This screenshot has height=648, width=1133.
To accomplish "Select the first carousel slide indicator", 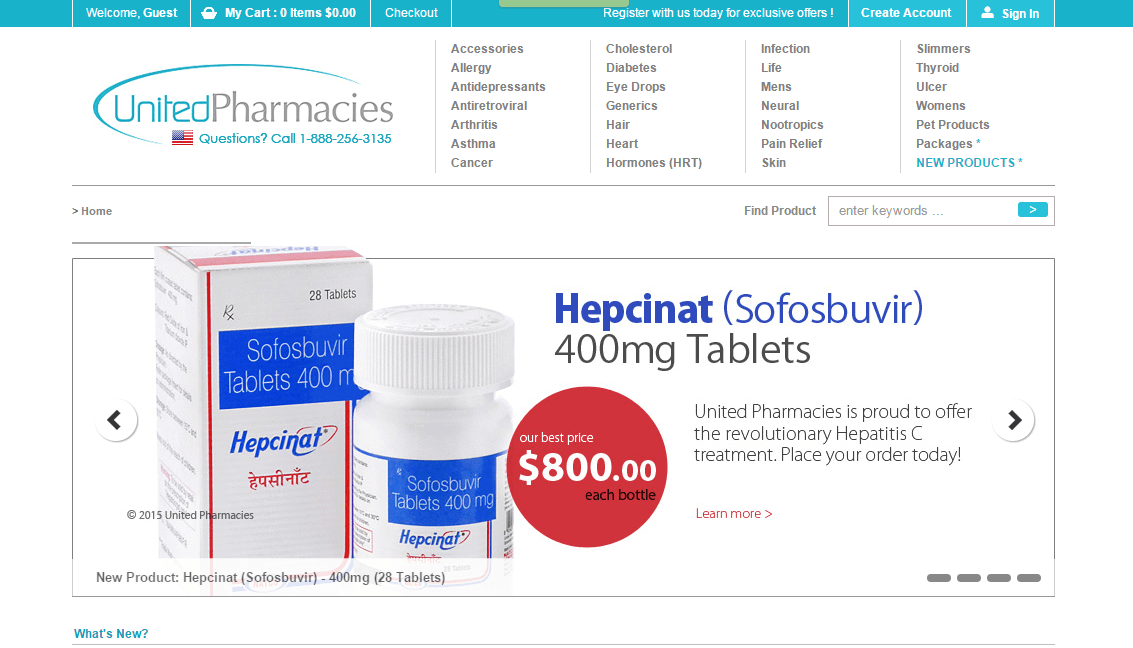I will pos(939,578).
